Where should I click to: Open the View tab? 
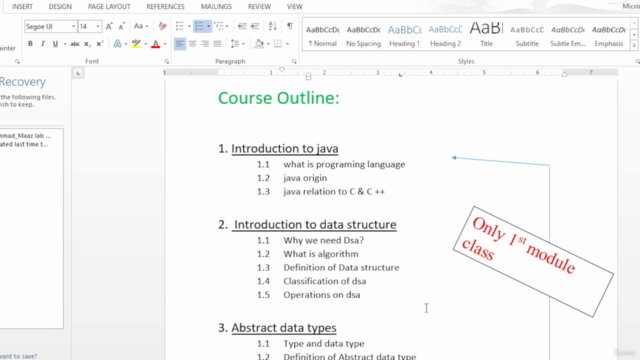pos(294,7)
